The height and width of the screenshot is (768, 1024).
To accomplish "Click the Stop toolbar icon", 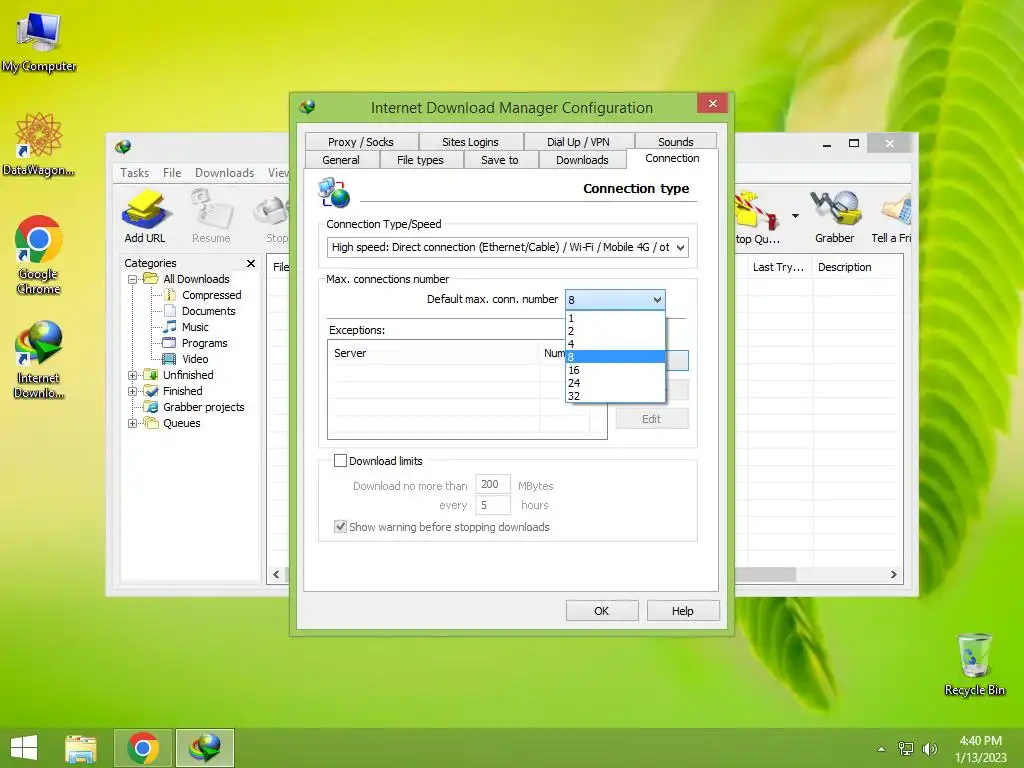I will tap(274, 216).
